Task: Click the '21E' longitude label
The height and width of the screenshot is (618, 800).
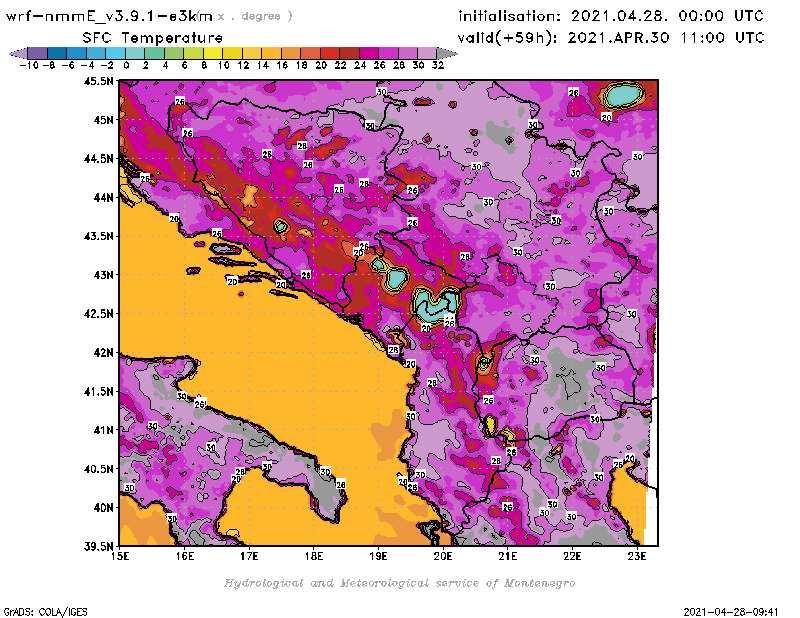Action: pyautogui.click(x=508, y=556)
